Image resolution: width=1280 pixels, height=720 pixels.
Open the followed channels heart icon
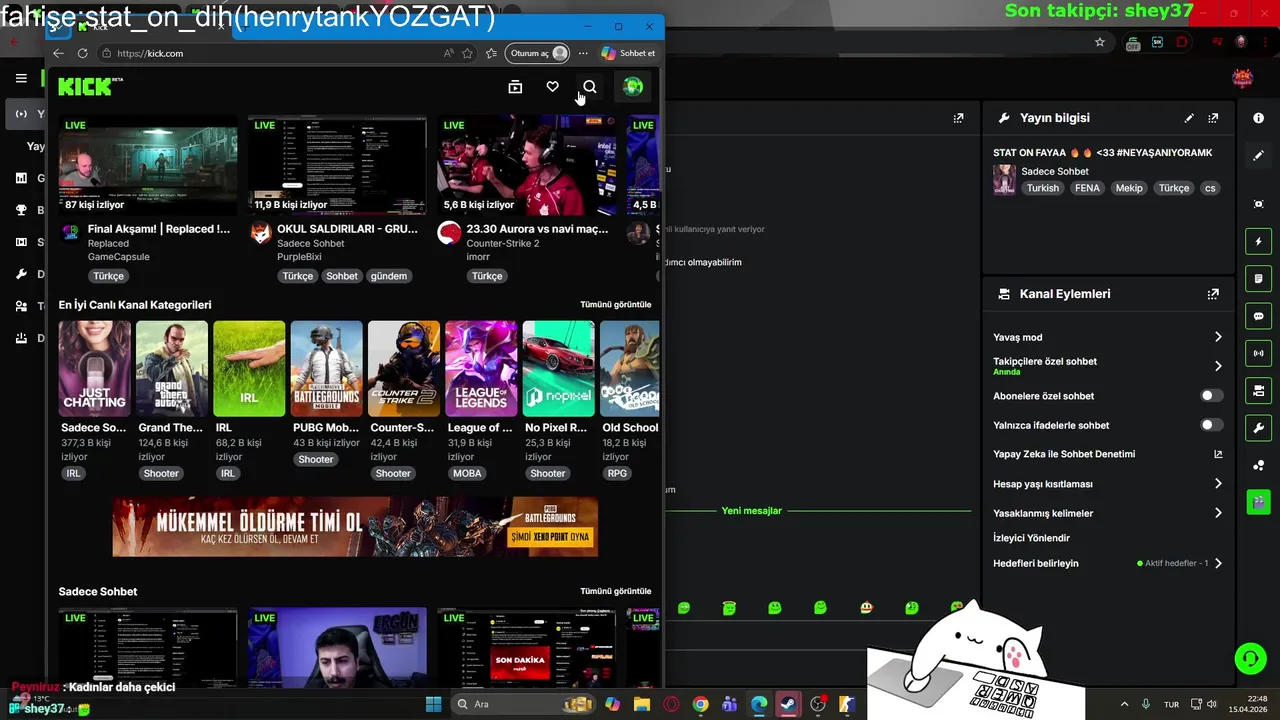pos(552,87)
